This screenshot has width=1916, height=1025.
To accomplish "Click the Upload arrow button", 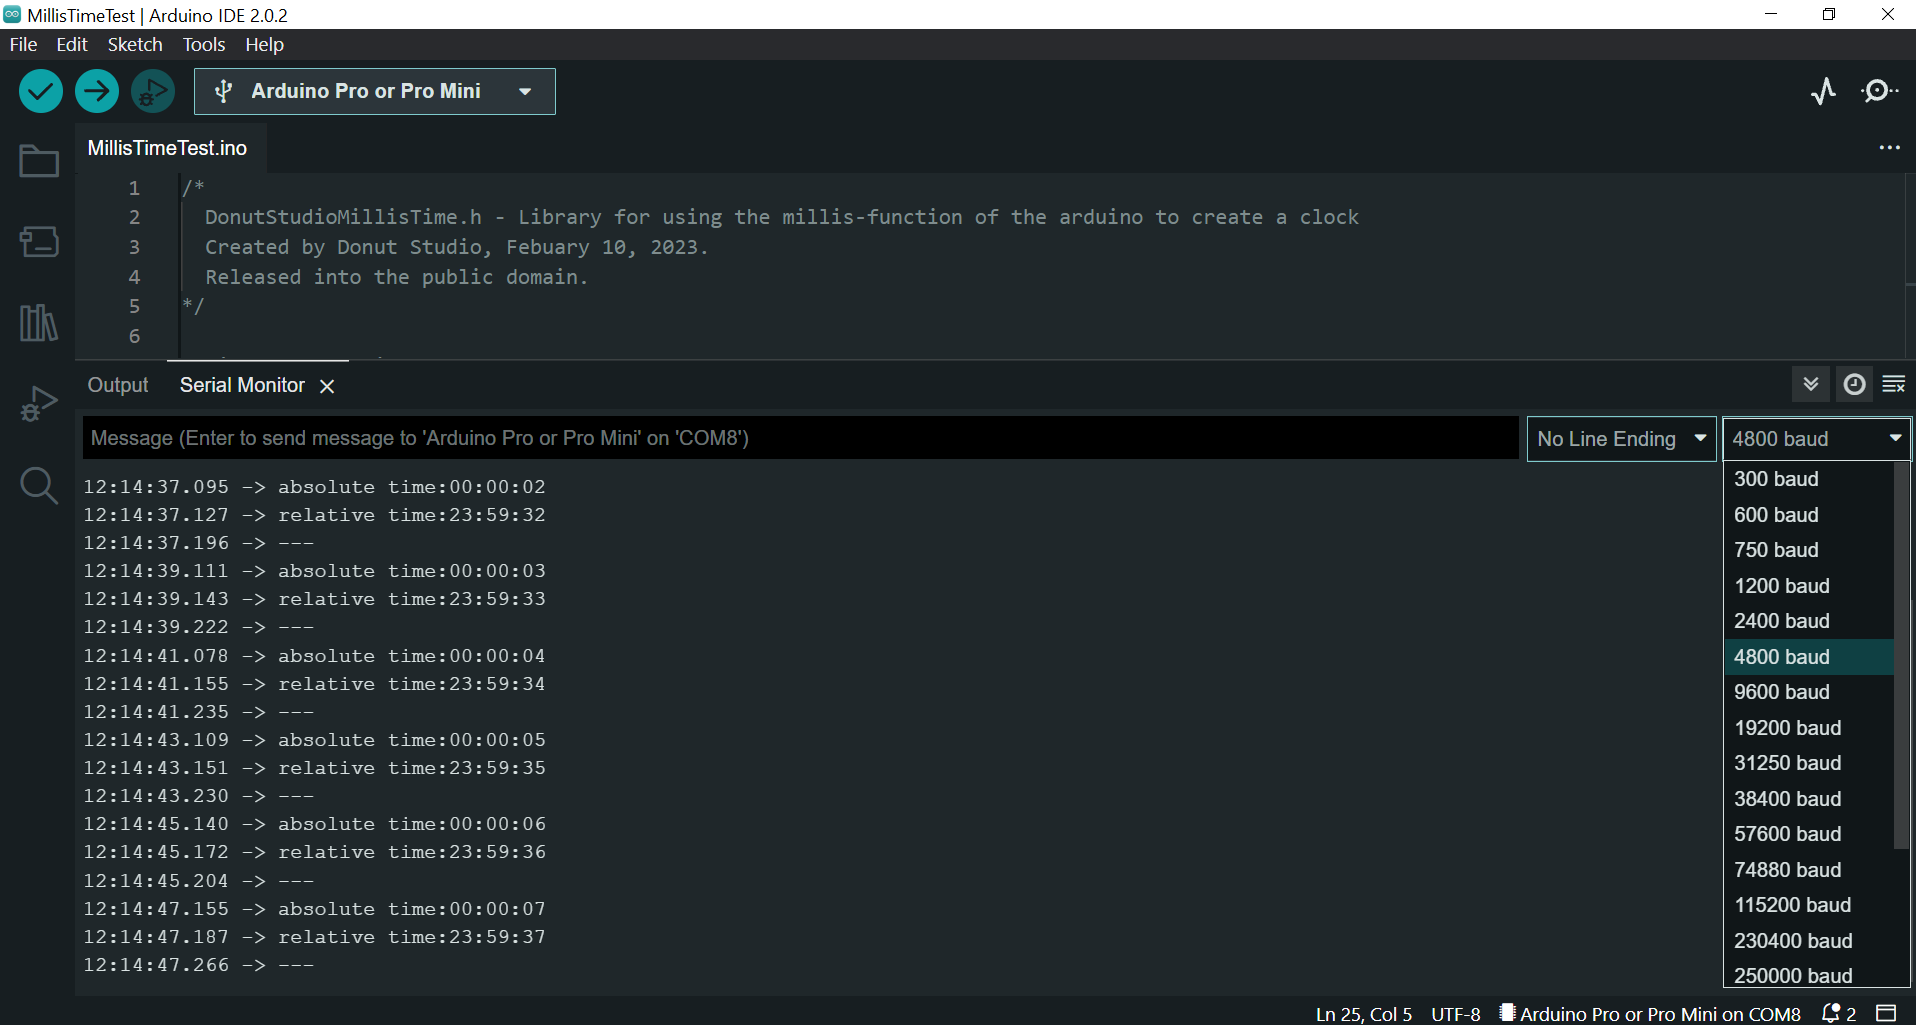I will coord(97,91).
